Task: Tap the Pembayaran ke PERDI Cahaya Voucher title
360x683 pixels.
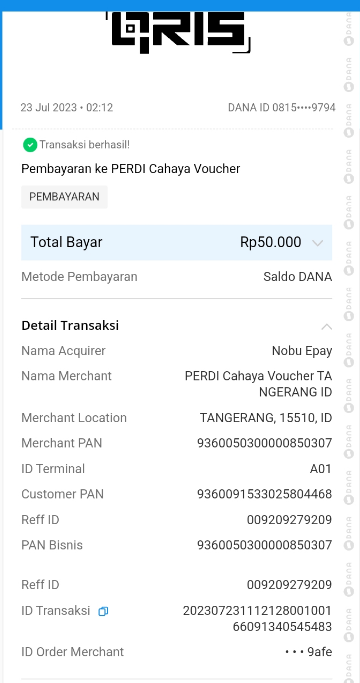Action: point(131,169)
